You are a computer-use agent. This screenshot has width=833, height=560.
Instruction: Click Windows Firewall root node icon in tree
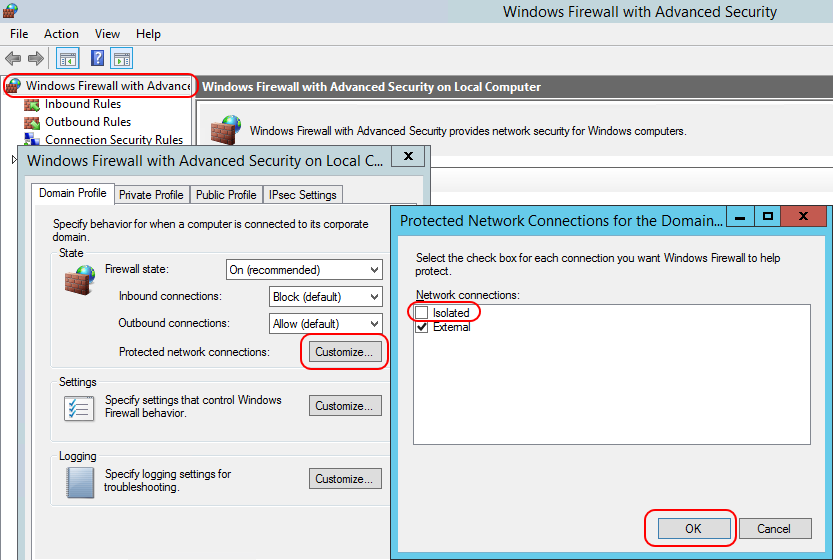(x=13, y=86)
